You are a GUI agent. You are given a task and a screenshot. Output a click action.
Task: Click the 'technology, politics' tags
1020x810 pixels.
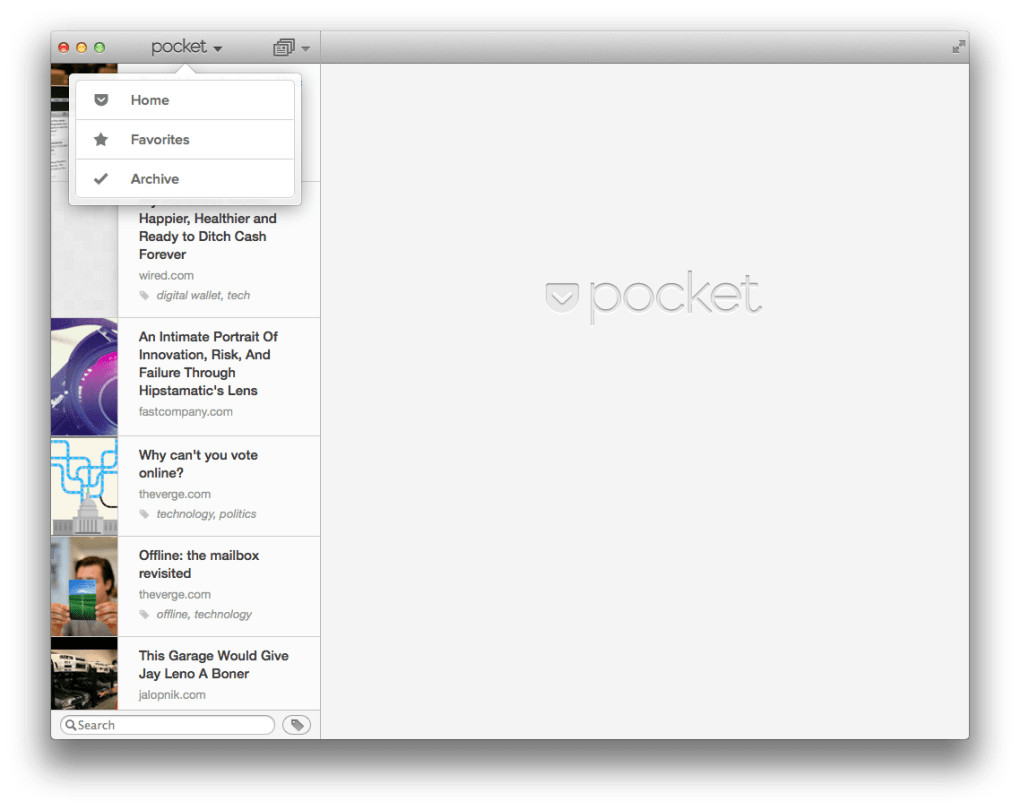coord(206,514)
